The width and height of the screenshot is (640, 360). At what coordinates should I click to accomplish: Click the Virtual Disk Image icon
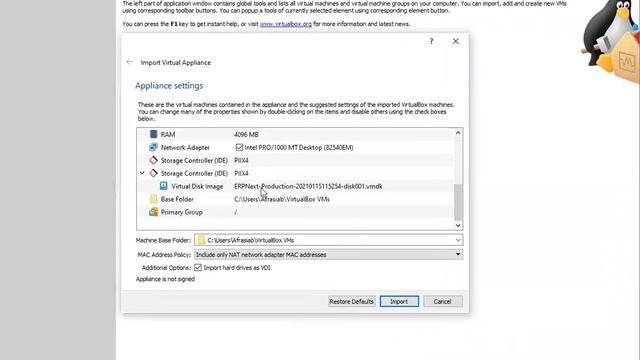[x=164, y=186]
